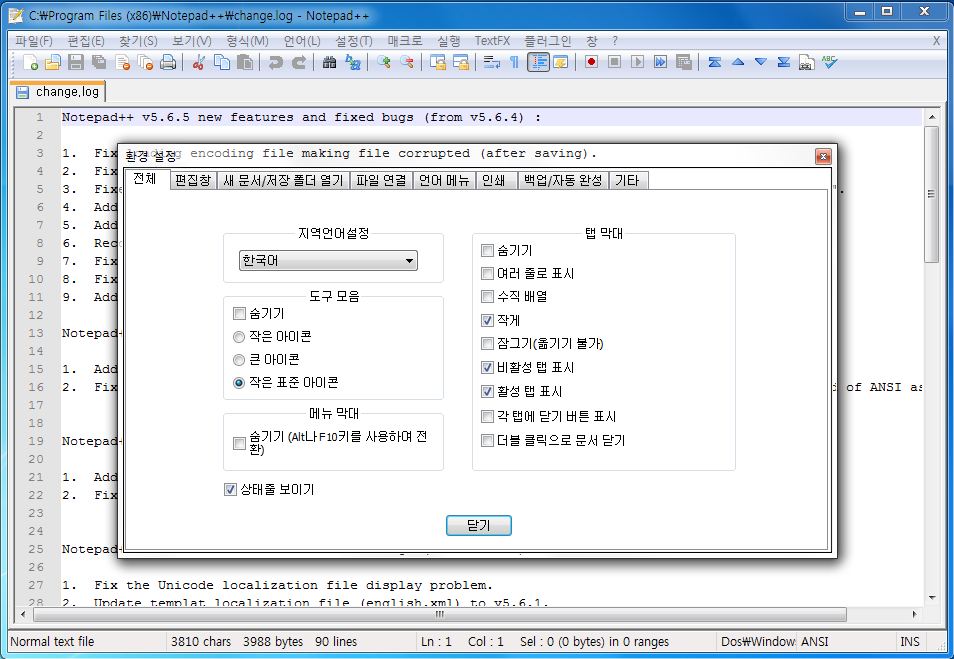The image size is (954, 659).
Task: Click the Find binoculars icon
Action: pos(329,62)
